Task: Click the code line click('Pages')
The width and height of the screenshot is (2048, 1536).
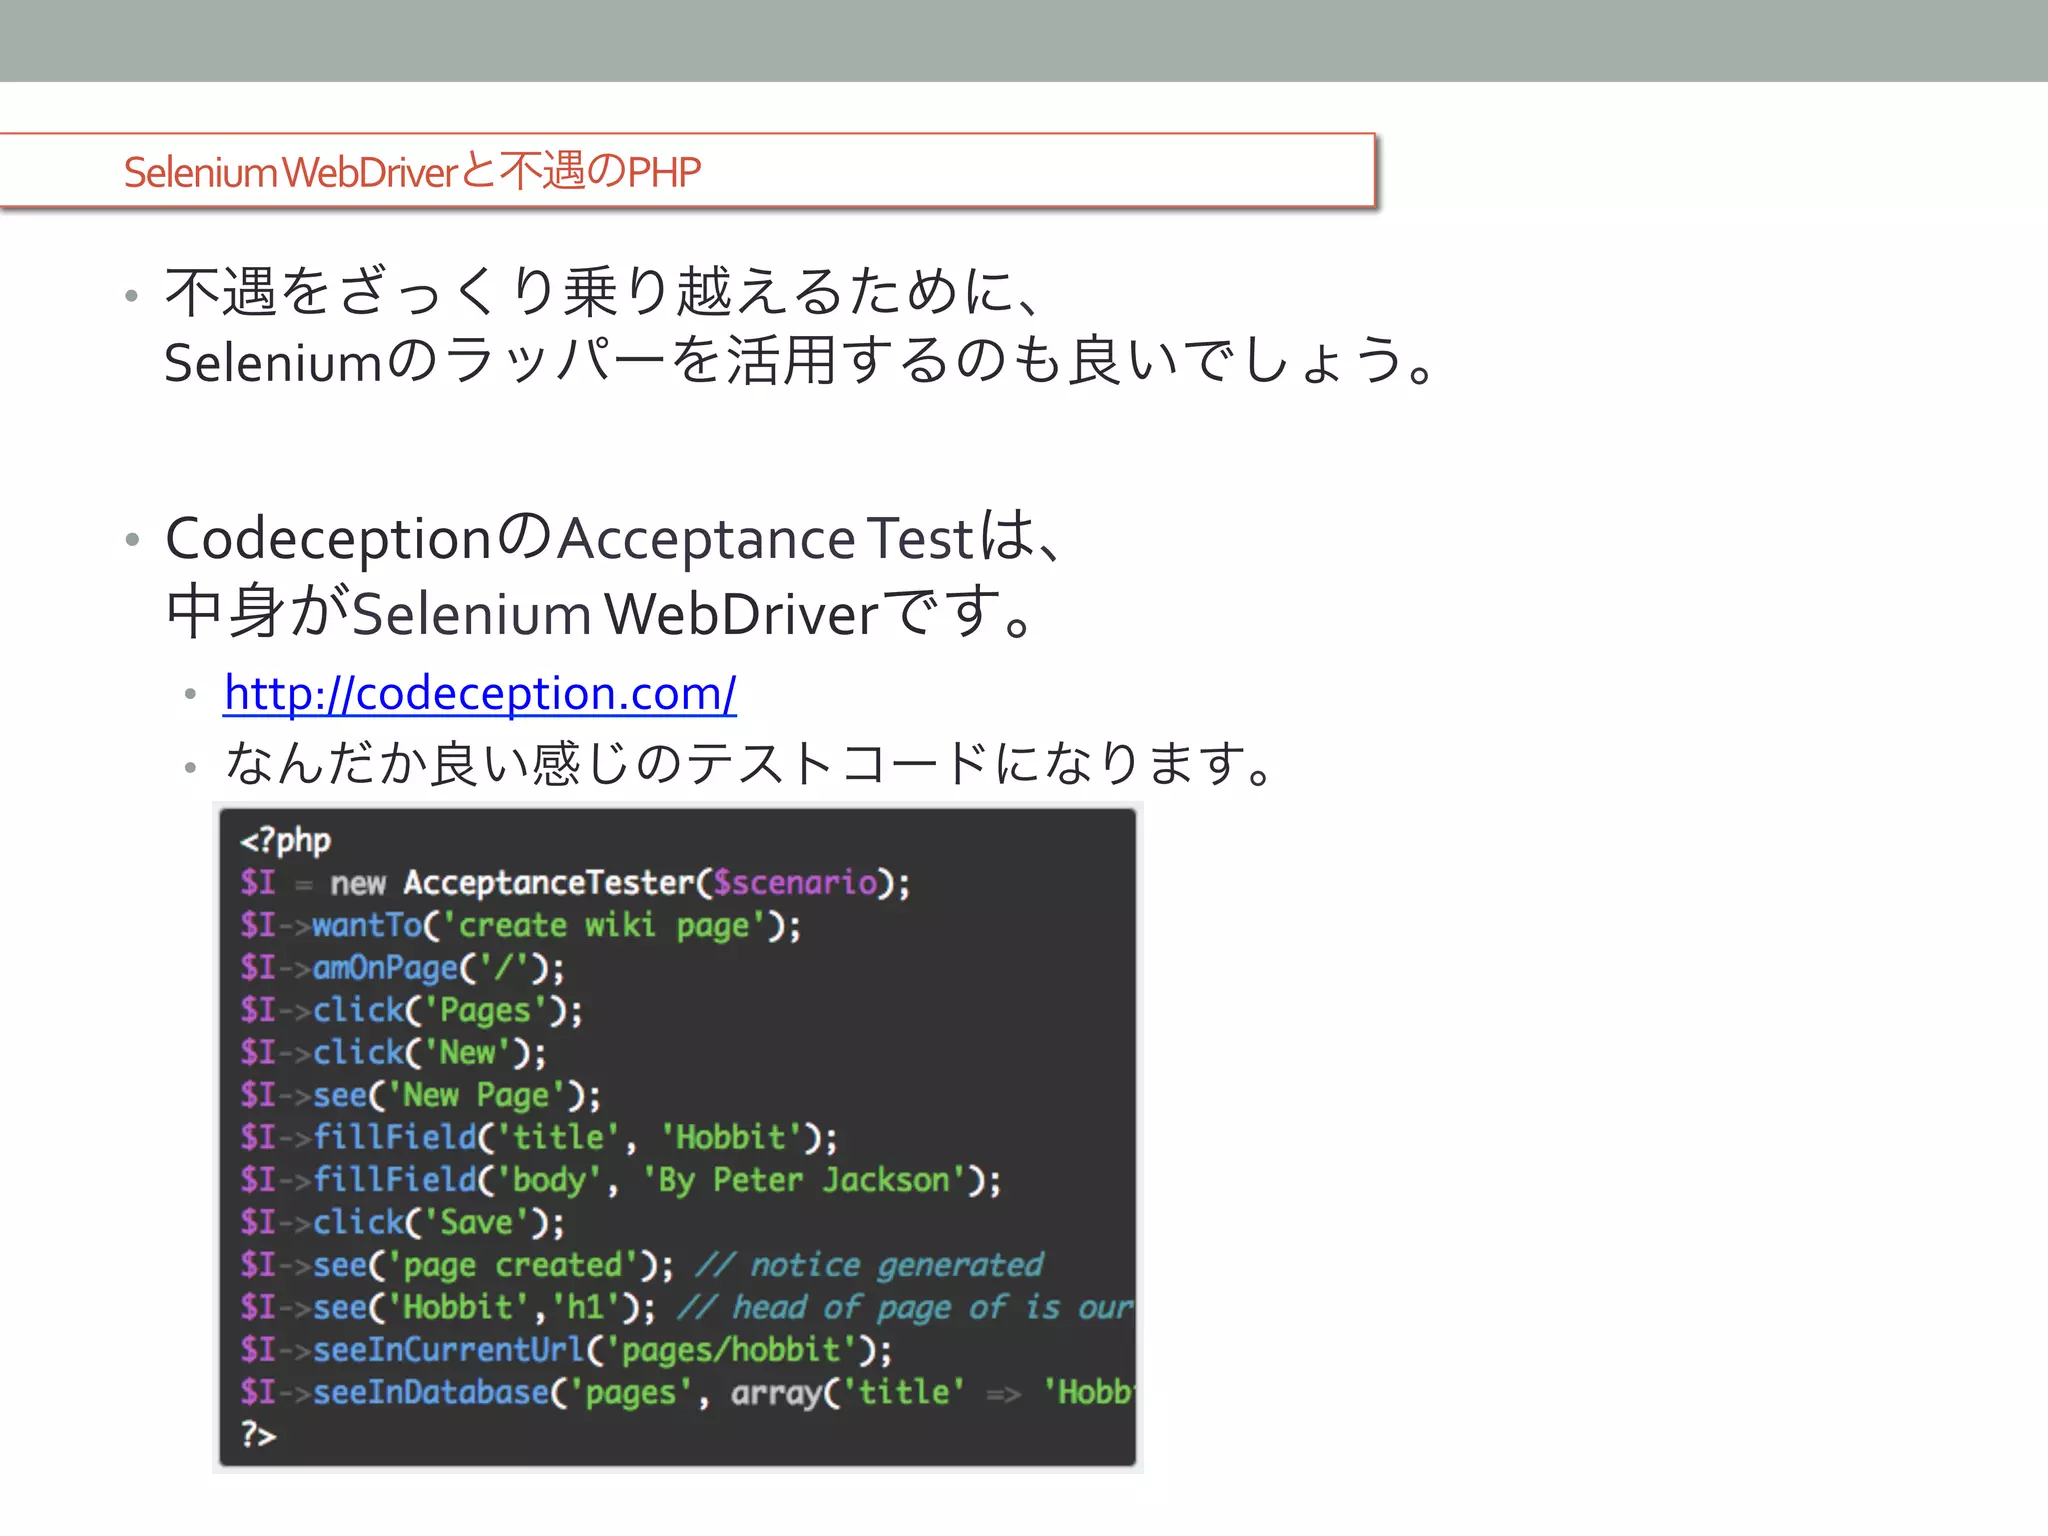Action: point(411,1011)
